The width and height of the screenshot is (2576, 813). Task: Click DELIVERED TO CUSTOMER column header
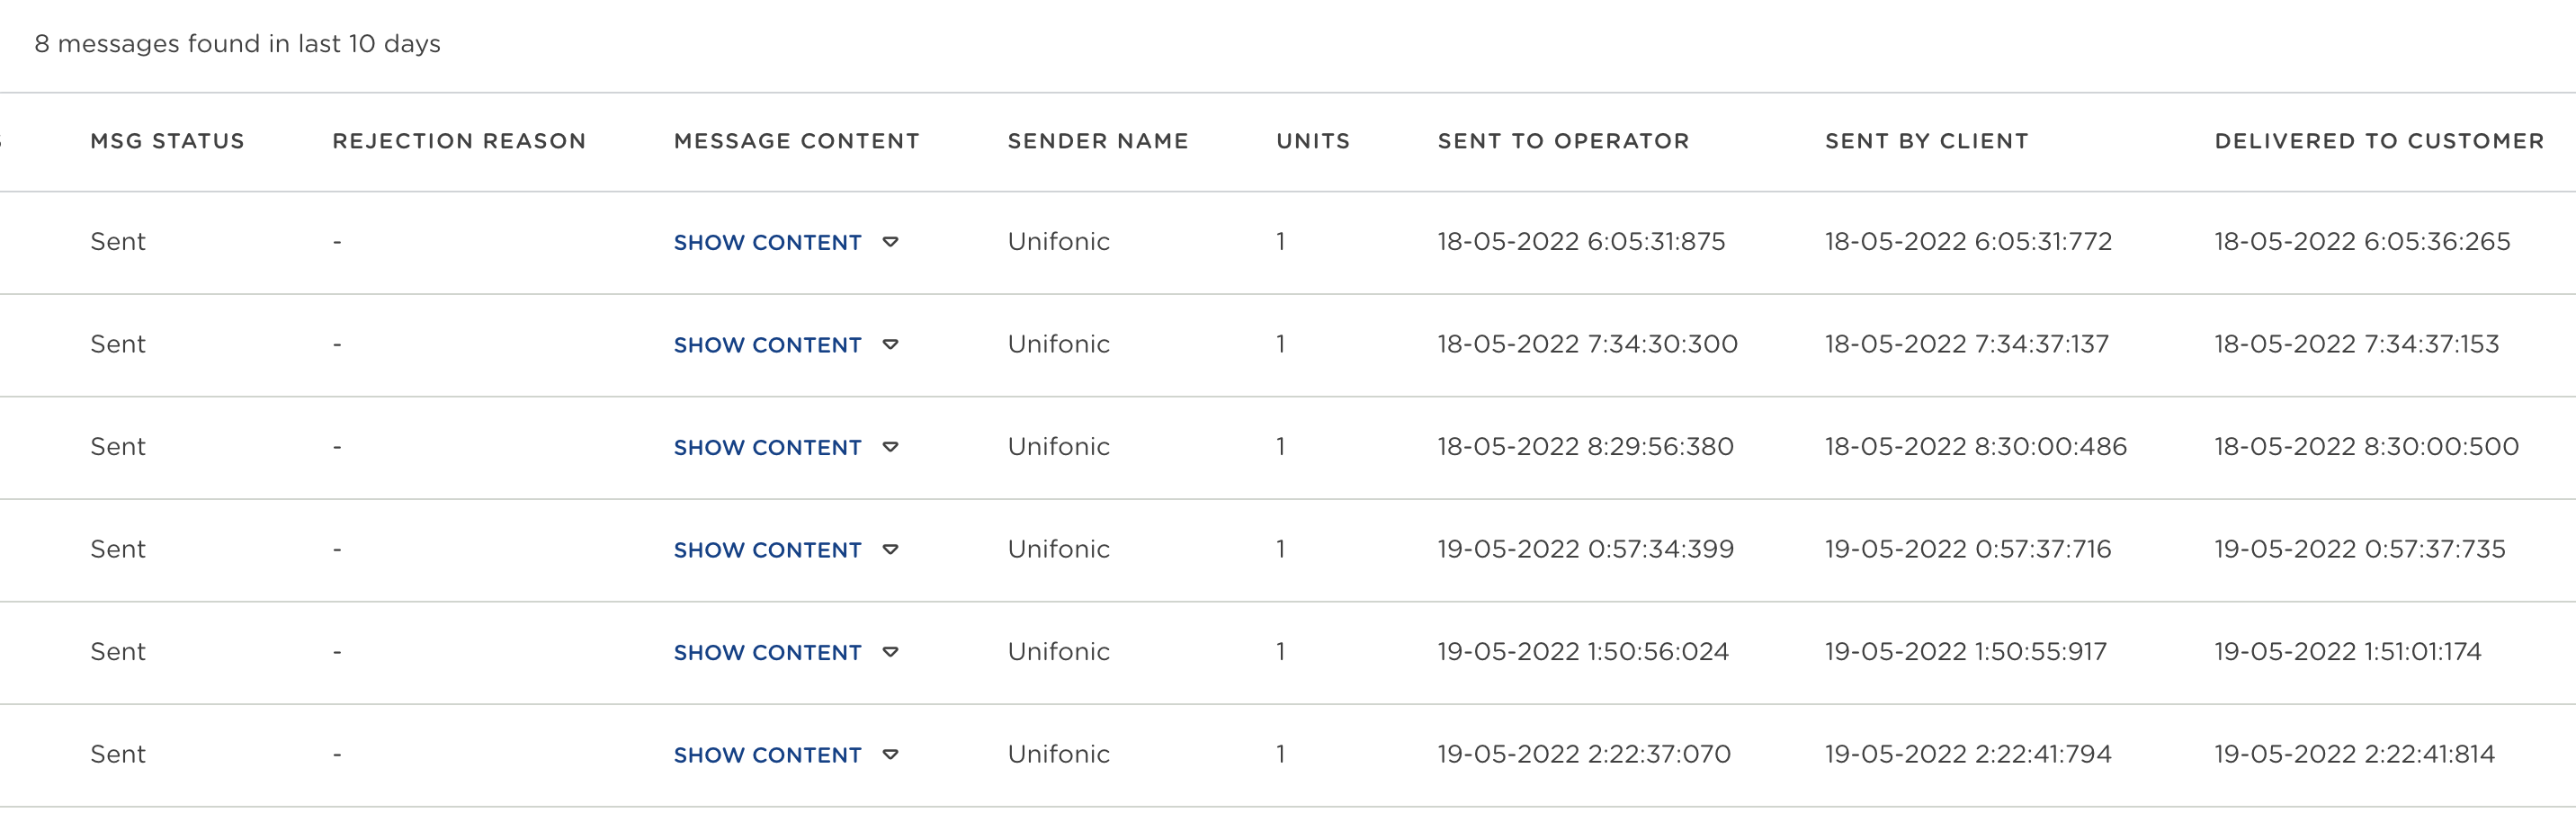tap(2378, 141)
